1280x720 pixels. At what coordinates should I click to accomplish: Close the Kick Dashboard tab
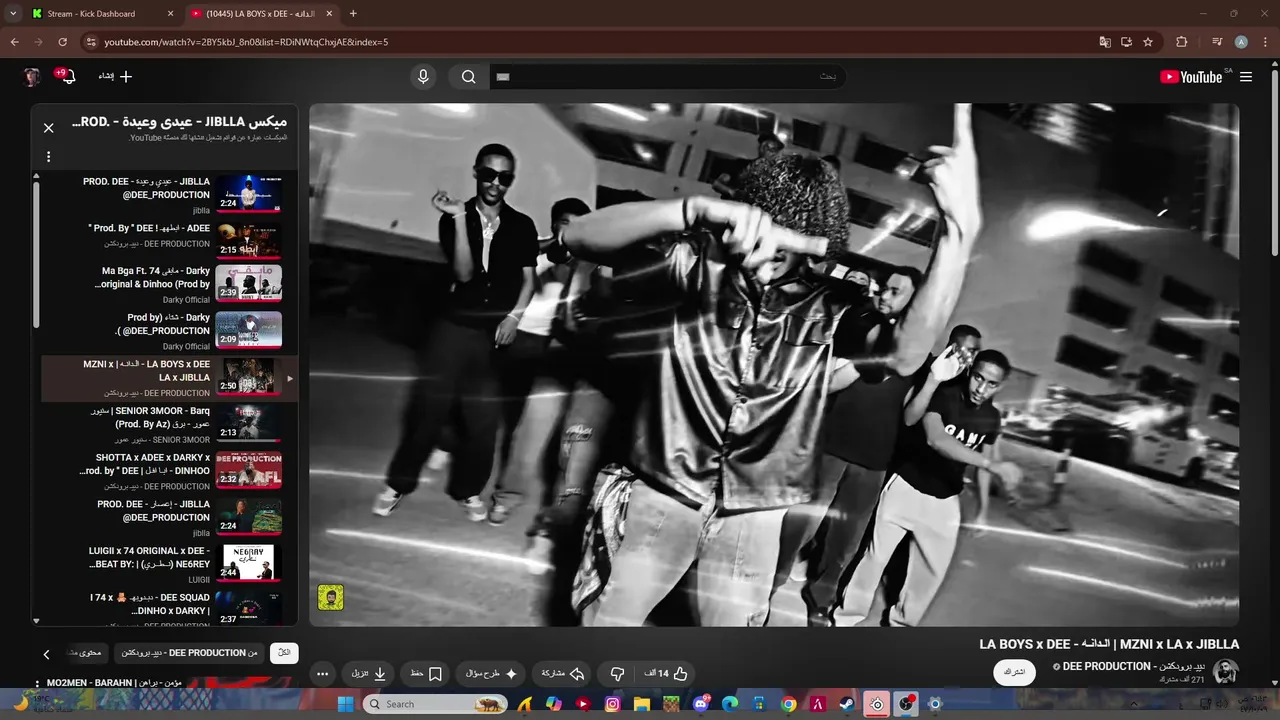pos(169,14)
